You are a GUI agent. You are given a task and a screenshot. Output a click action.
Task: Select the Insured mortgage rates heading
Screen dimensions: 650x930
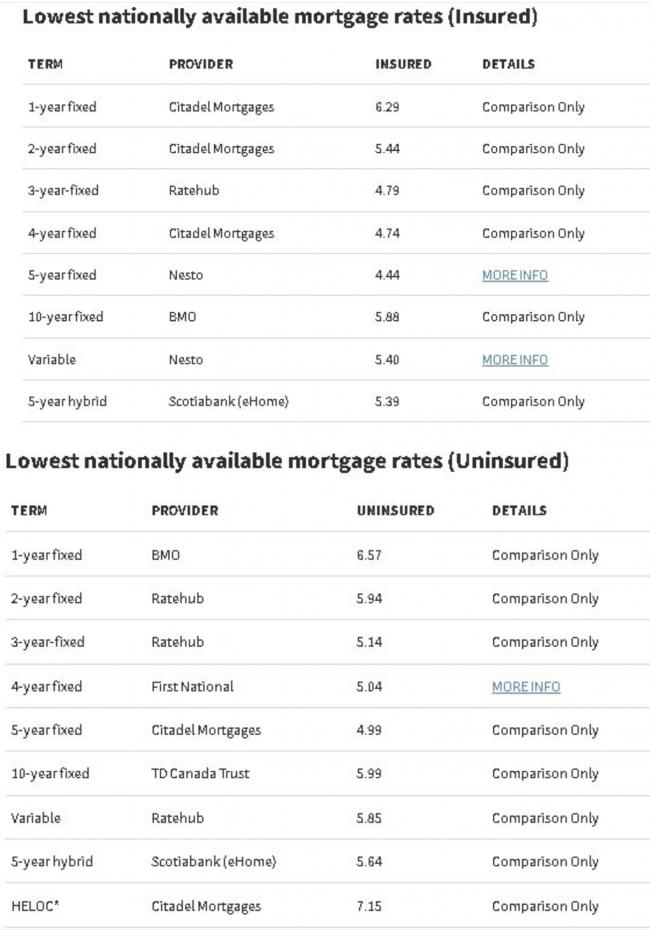click(x=280, y=17)
